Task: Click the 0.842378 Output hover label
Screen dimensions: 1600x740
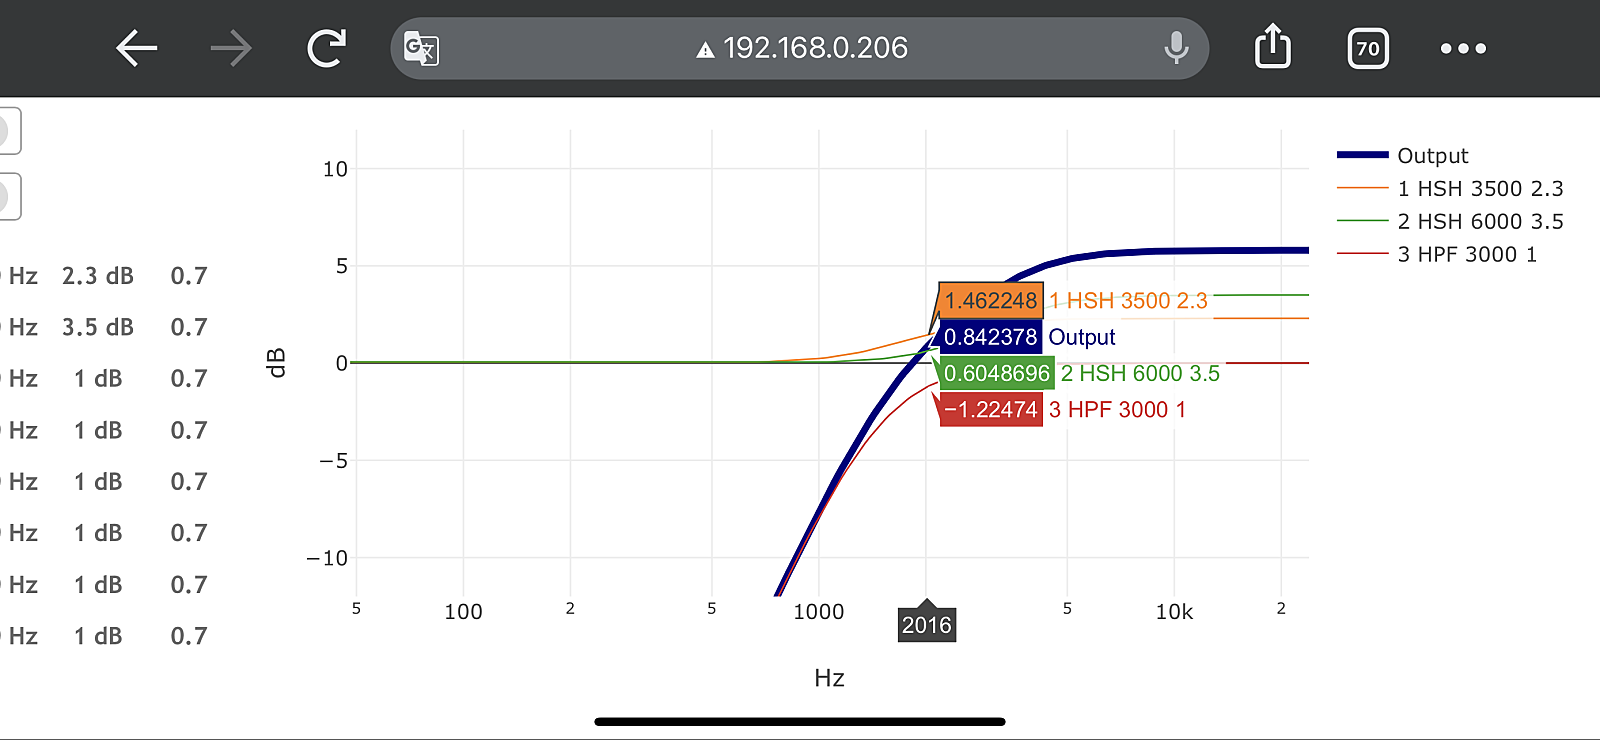Action: tap(990, 337)
